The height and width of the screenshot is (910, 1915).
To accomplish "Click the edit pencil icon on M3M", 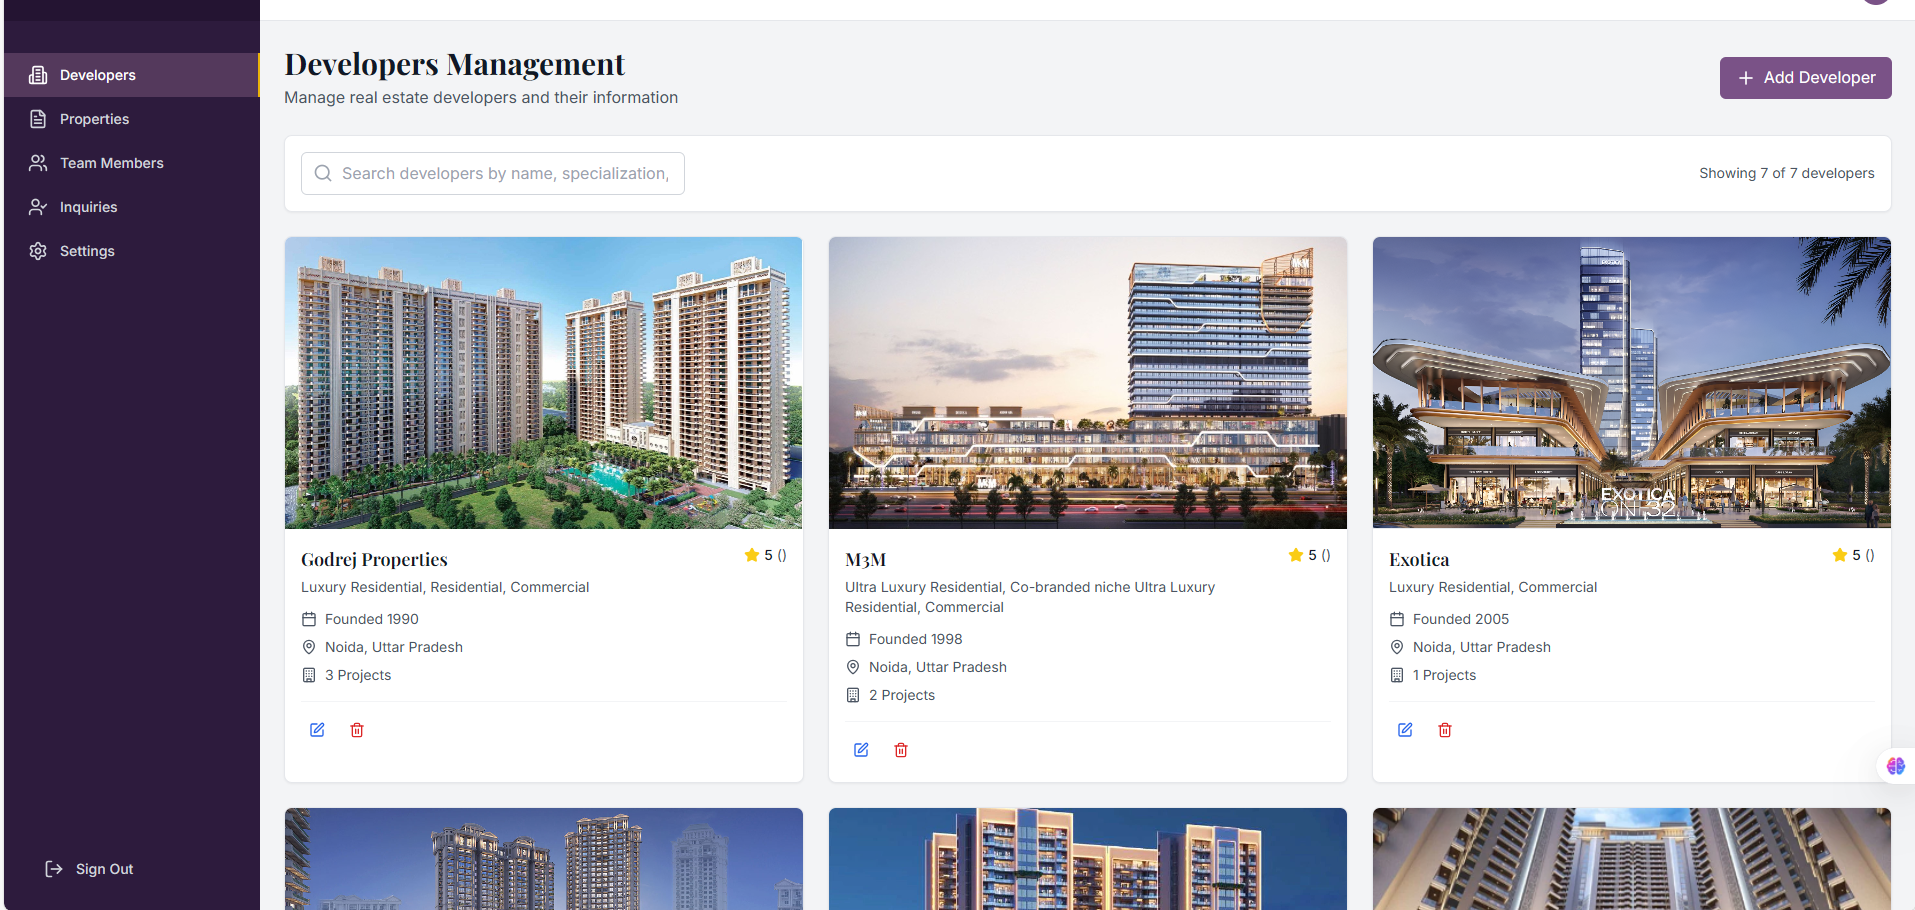I will (x=861, y=750).
